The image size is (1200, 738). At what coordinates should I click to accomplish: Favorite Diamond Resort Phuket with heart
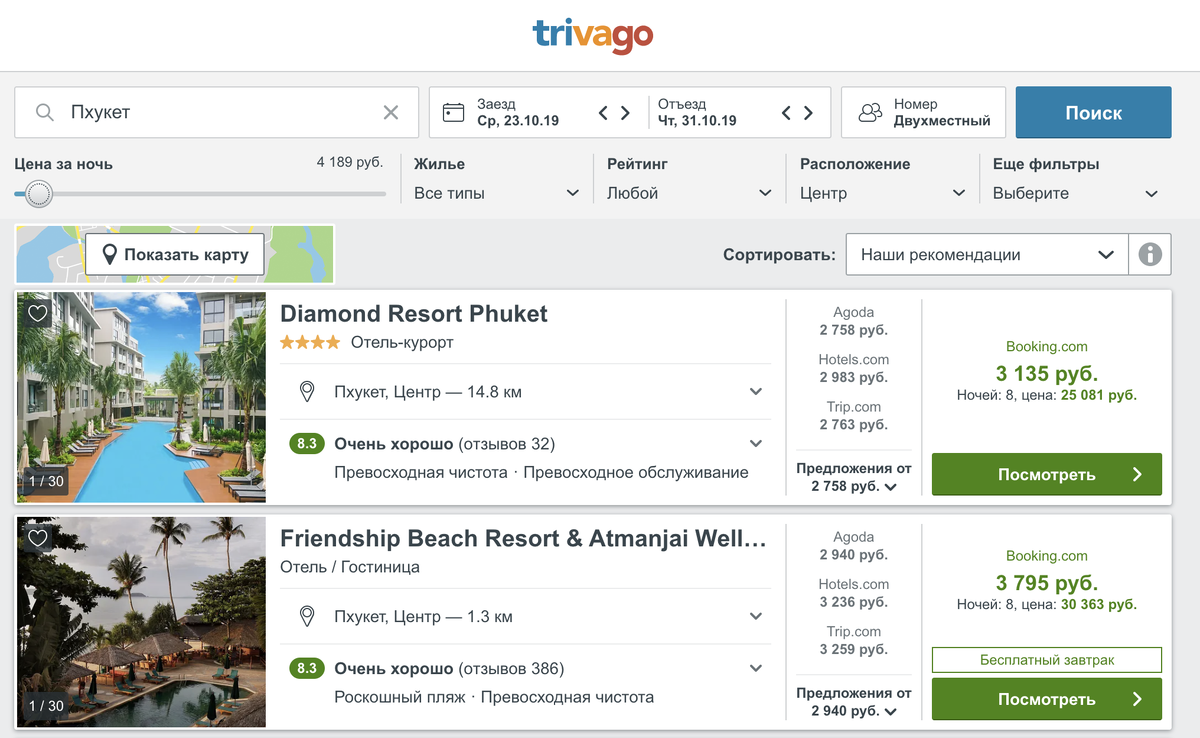(38, 313)
